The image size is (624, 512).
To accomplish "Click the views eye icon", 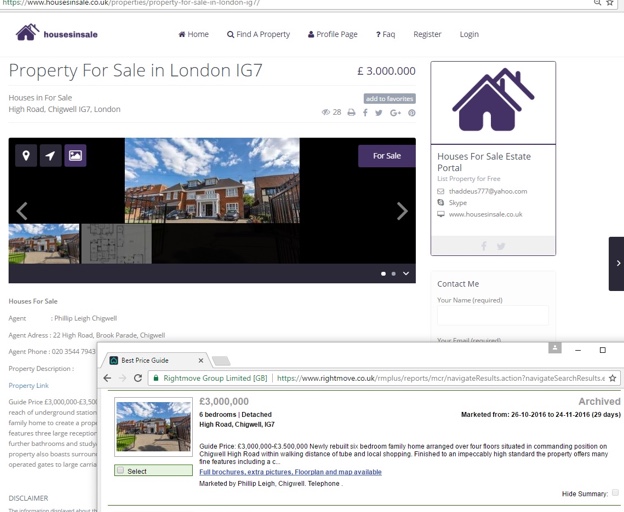I will coord(326,113).
